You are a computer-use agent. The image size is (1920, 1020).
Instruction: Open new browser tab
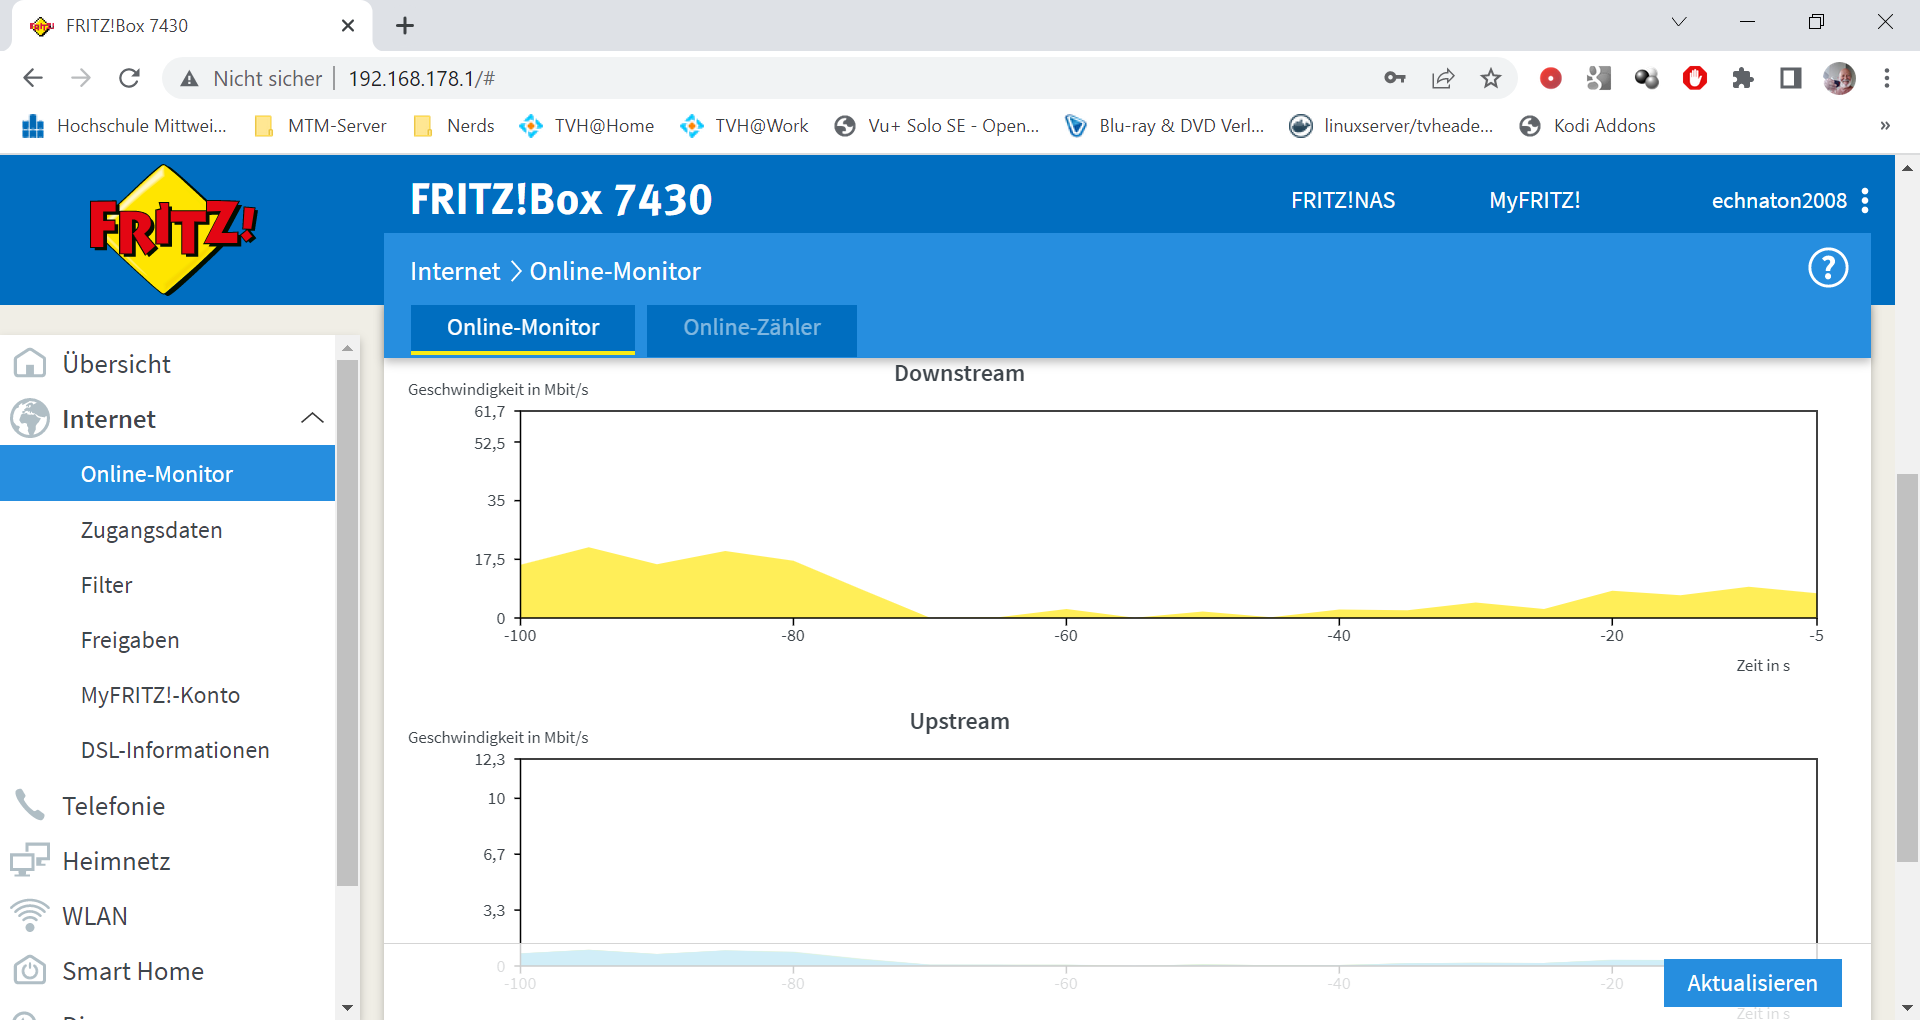[405, 26]
